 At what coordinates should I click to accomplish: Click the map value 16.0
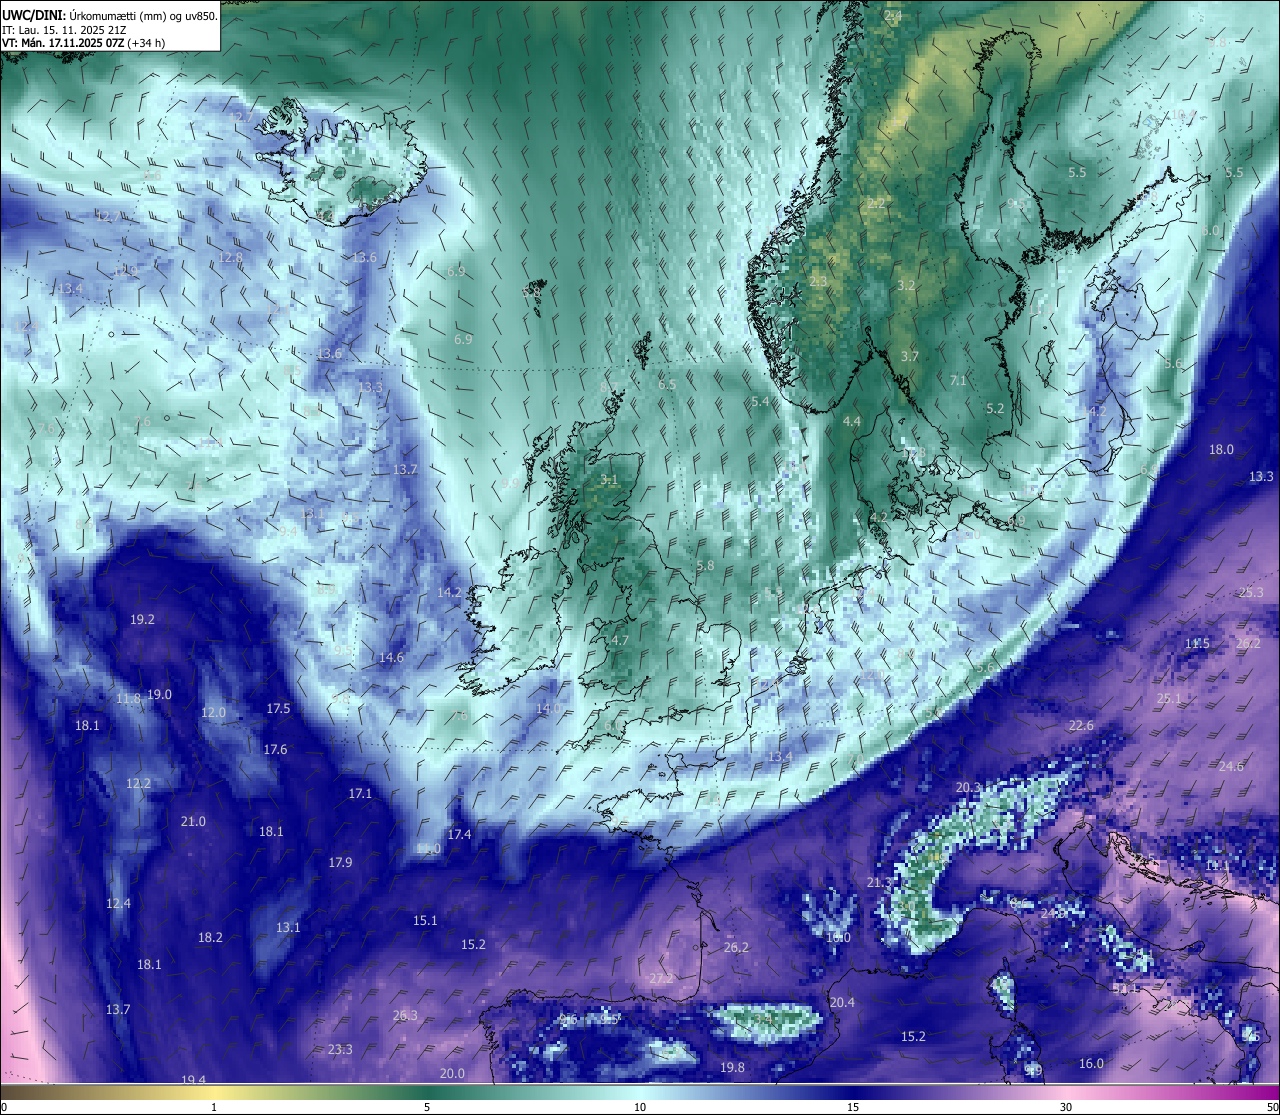(x=1091, y=1064)
